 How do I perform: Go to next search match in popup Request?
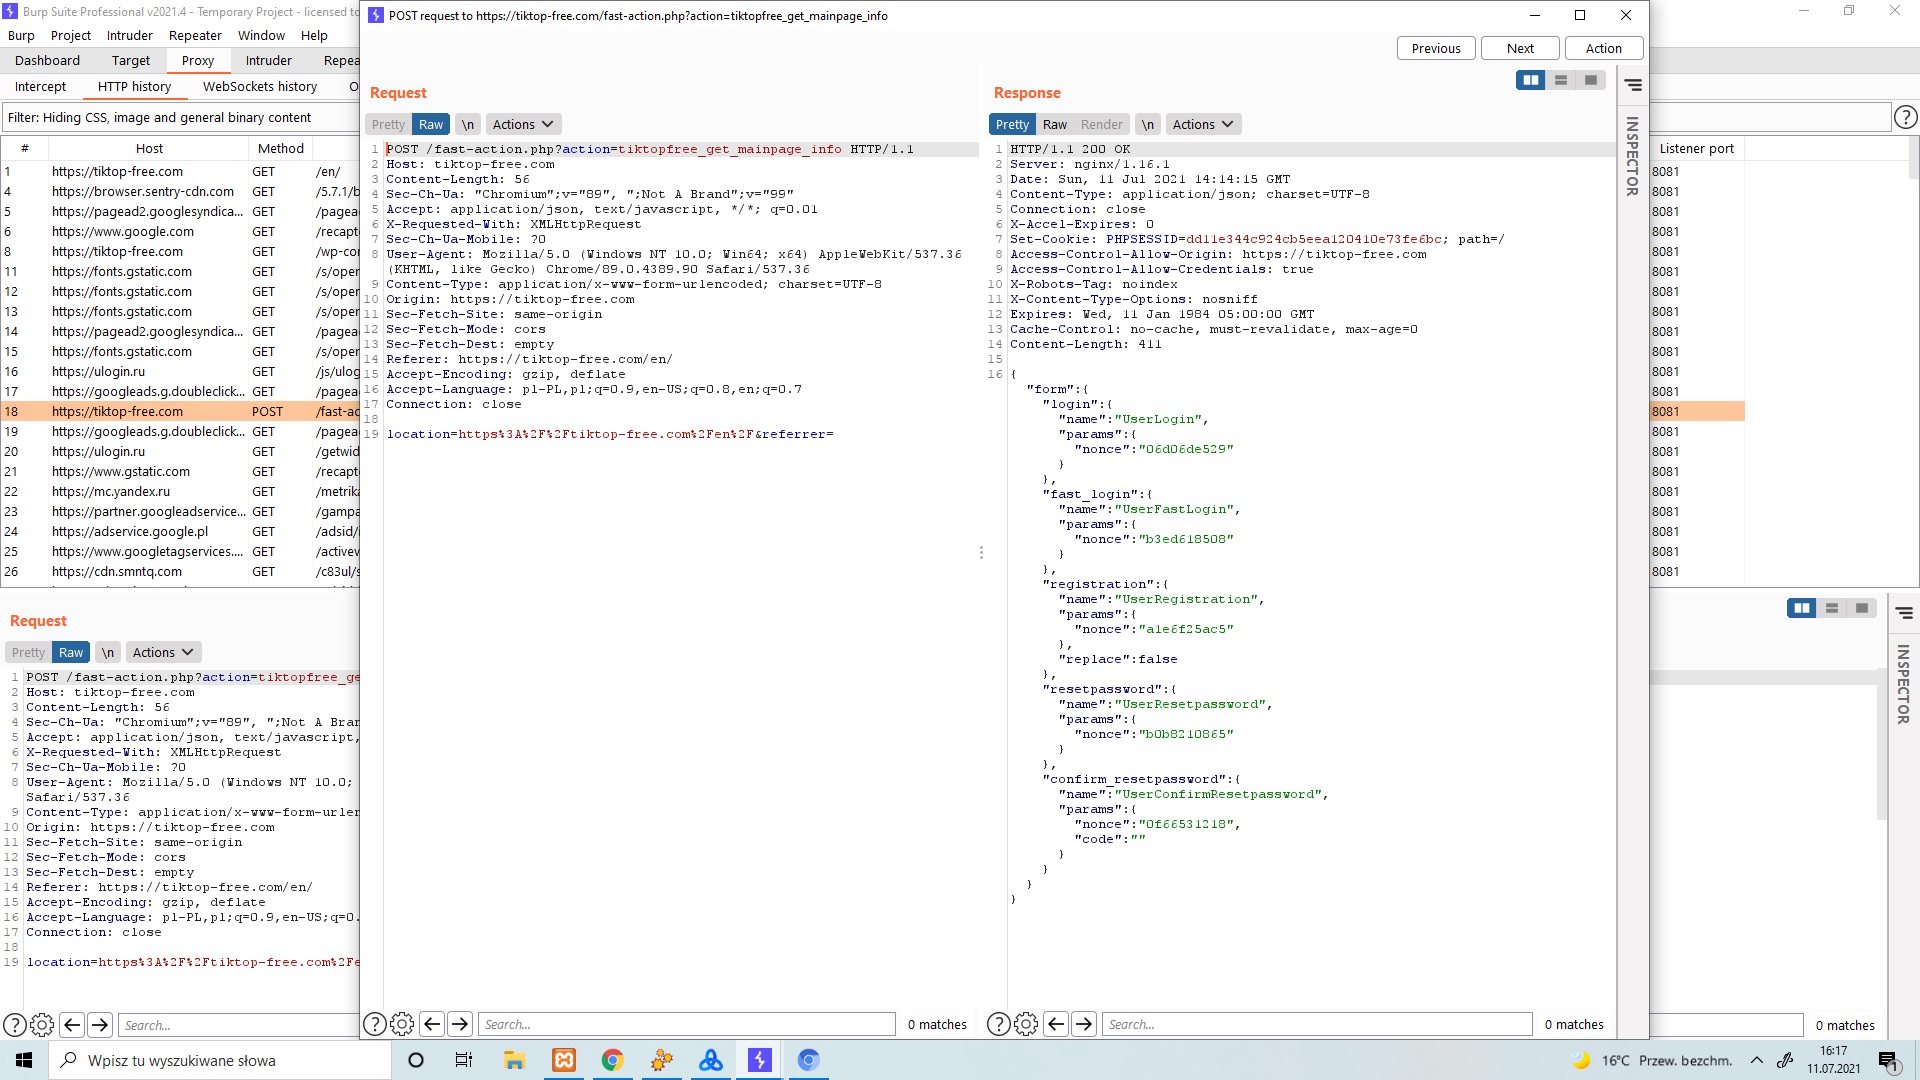click(460, 1024)
